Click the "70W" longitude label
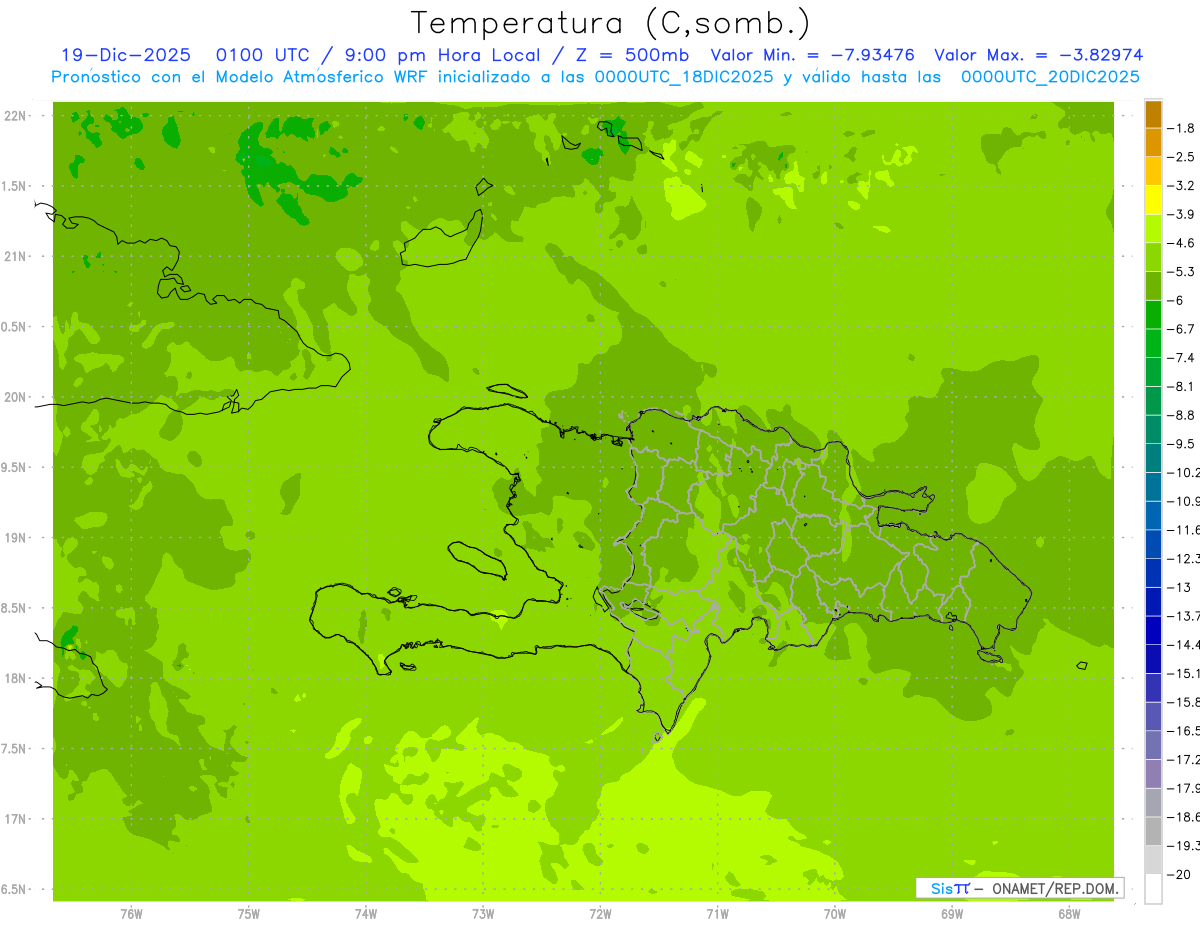Image resolution: width=1200 pixels, height=927 pixels. 835,913
